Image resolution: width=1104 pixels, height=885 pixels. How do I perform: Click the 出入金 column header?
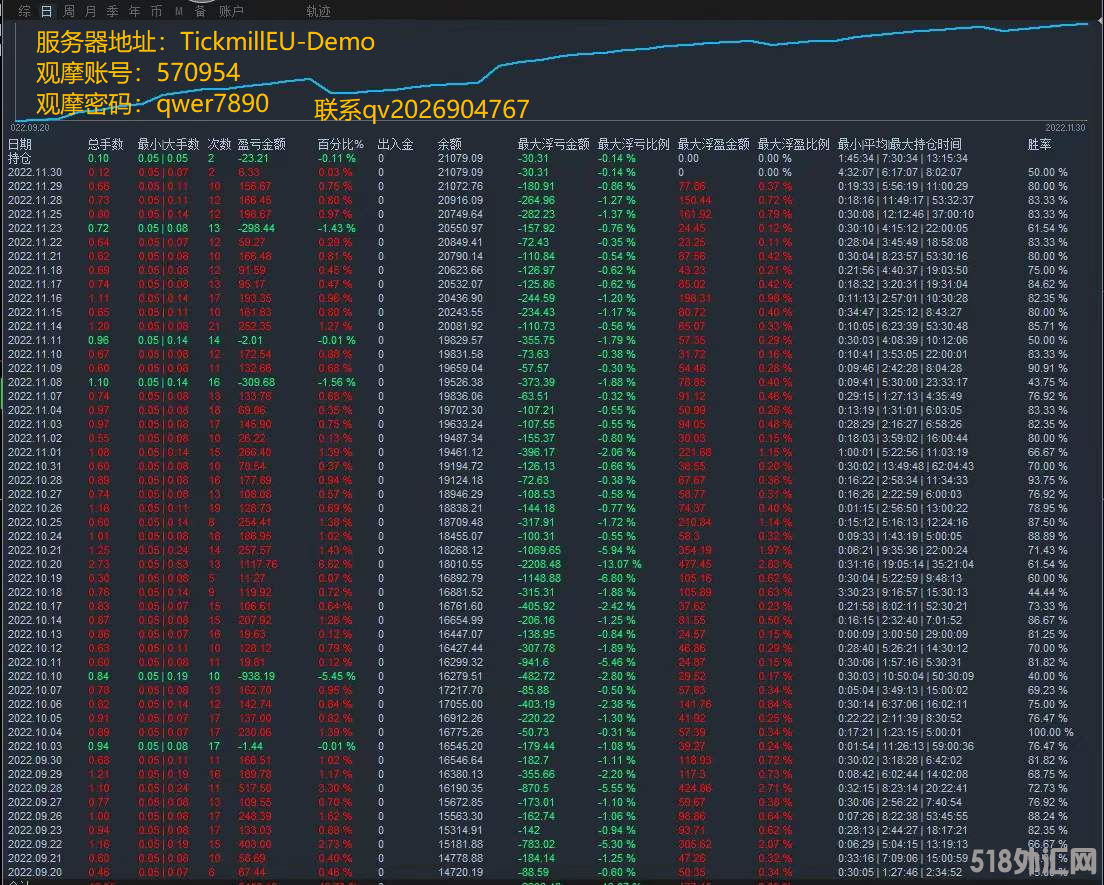[x=395, y=144]
